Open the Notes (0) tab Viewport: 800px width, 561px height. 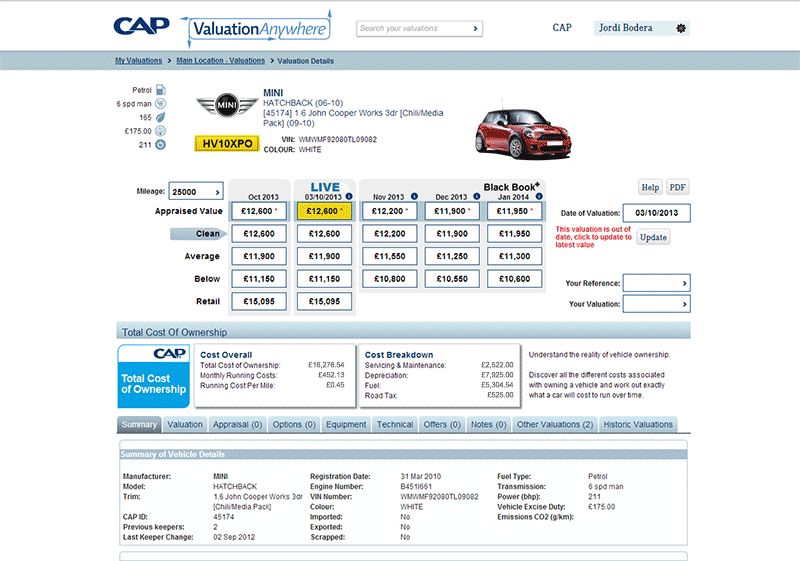488,424
